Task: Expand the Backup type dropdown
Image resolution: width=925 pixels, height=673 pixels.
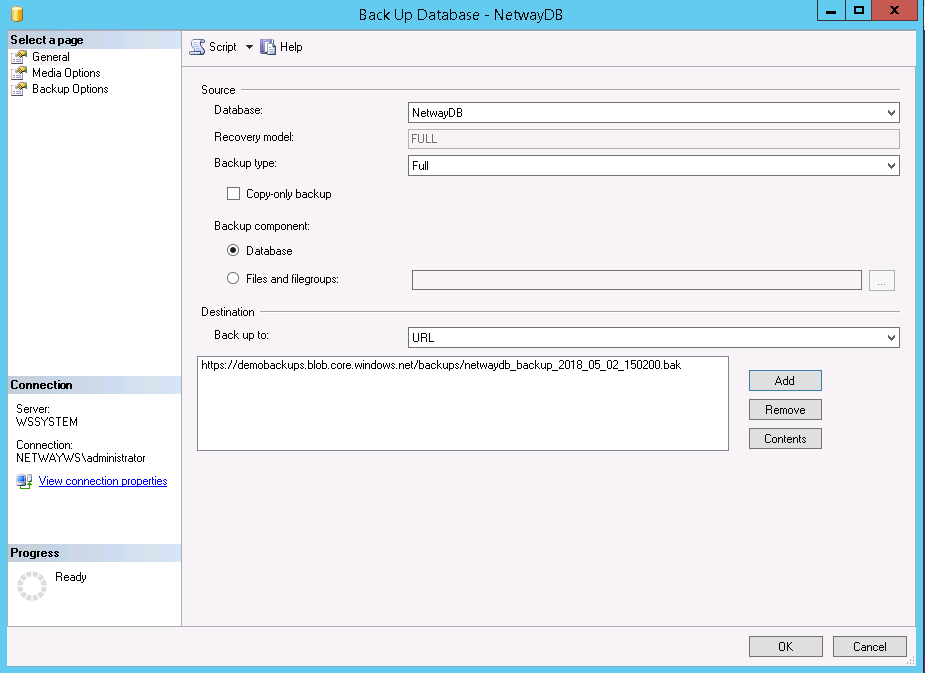Action: pos(654,166)
